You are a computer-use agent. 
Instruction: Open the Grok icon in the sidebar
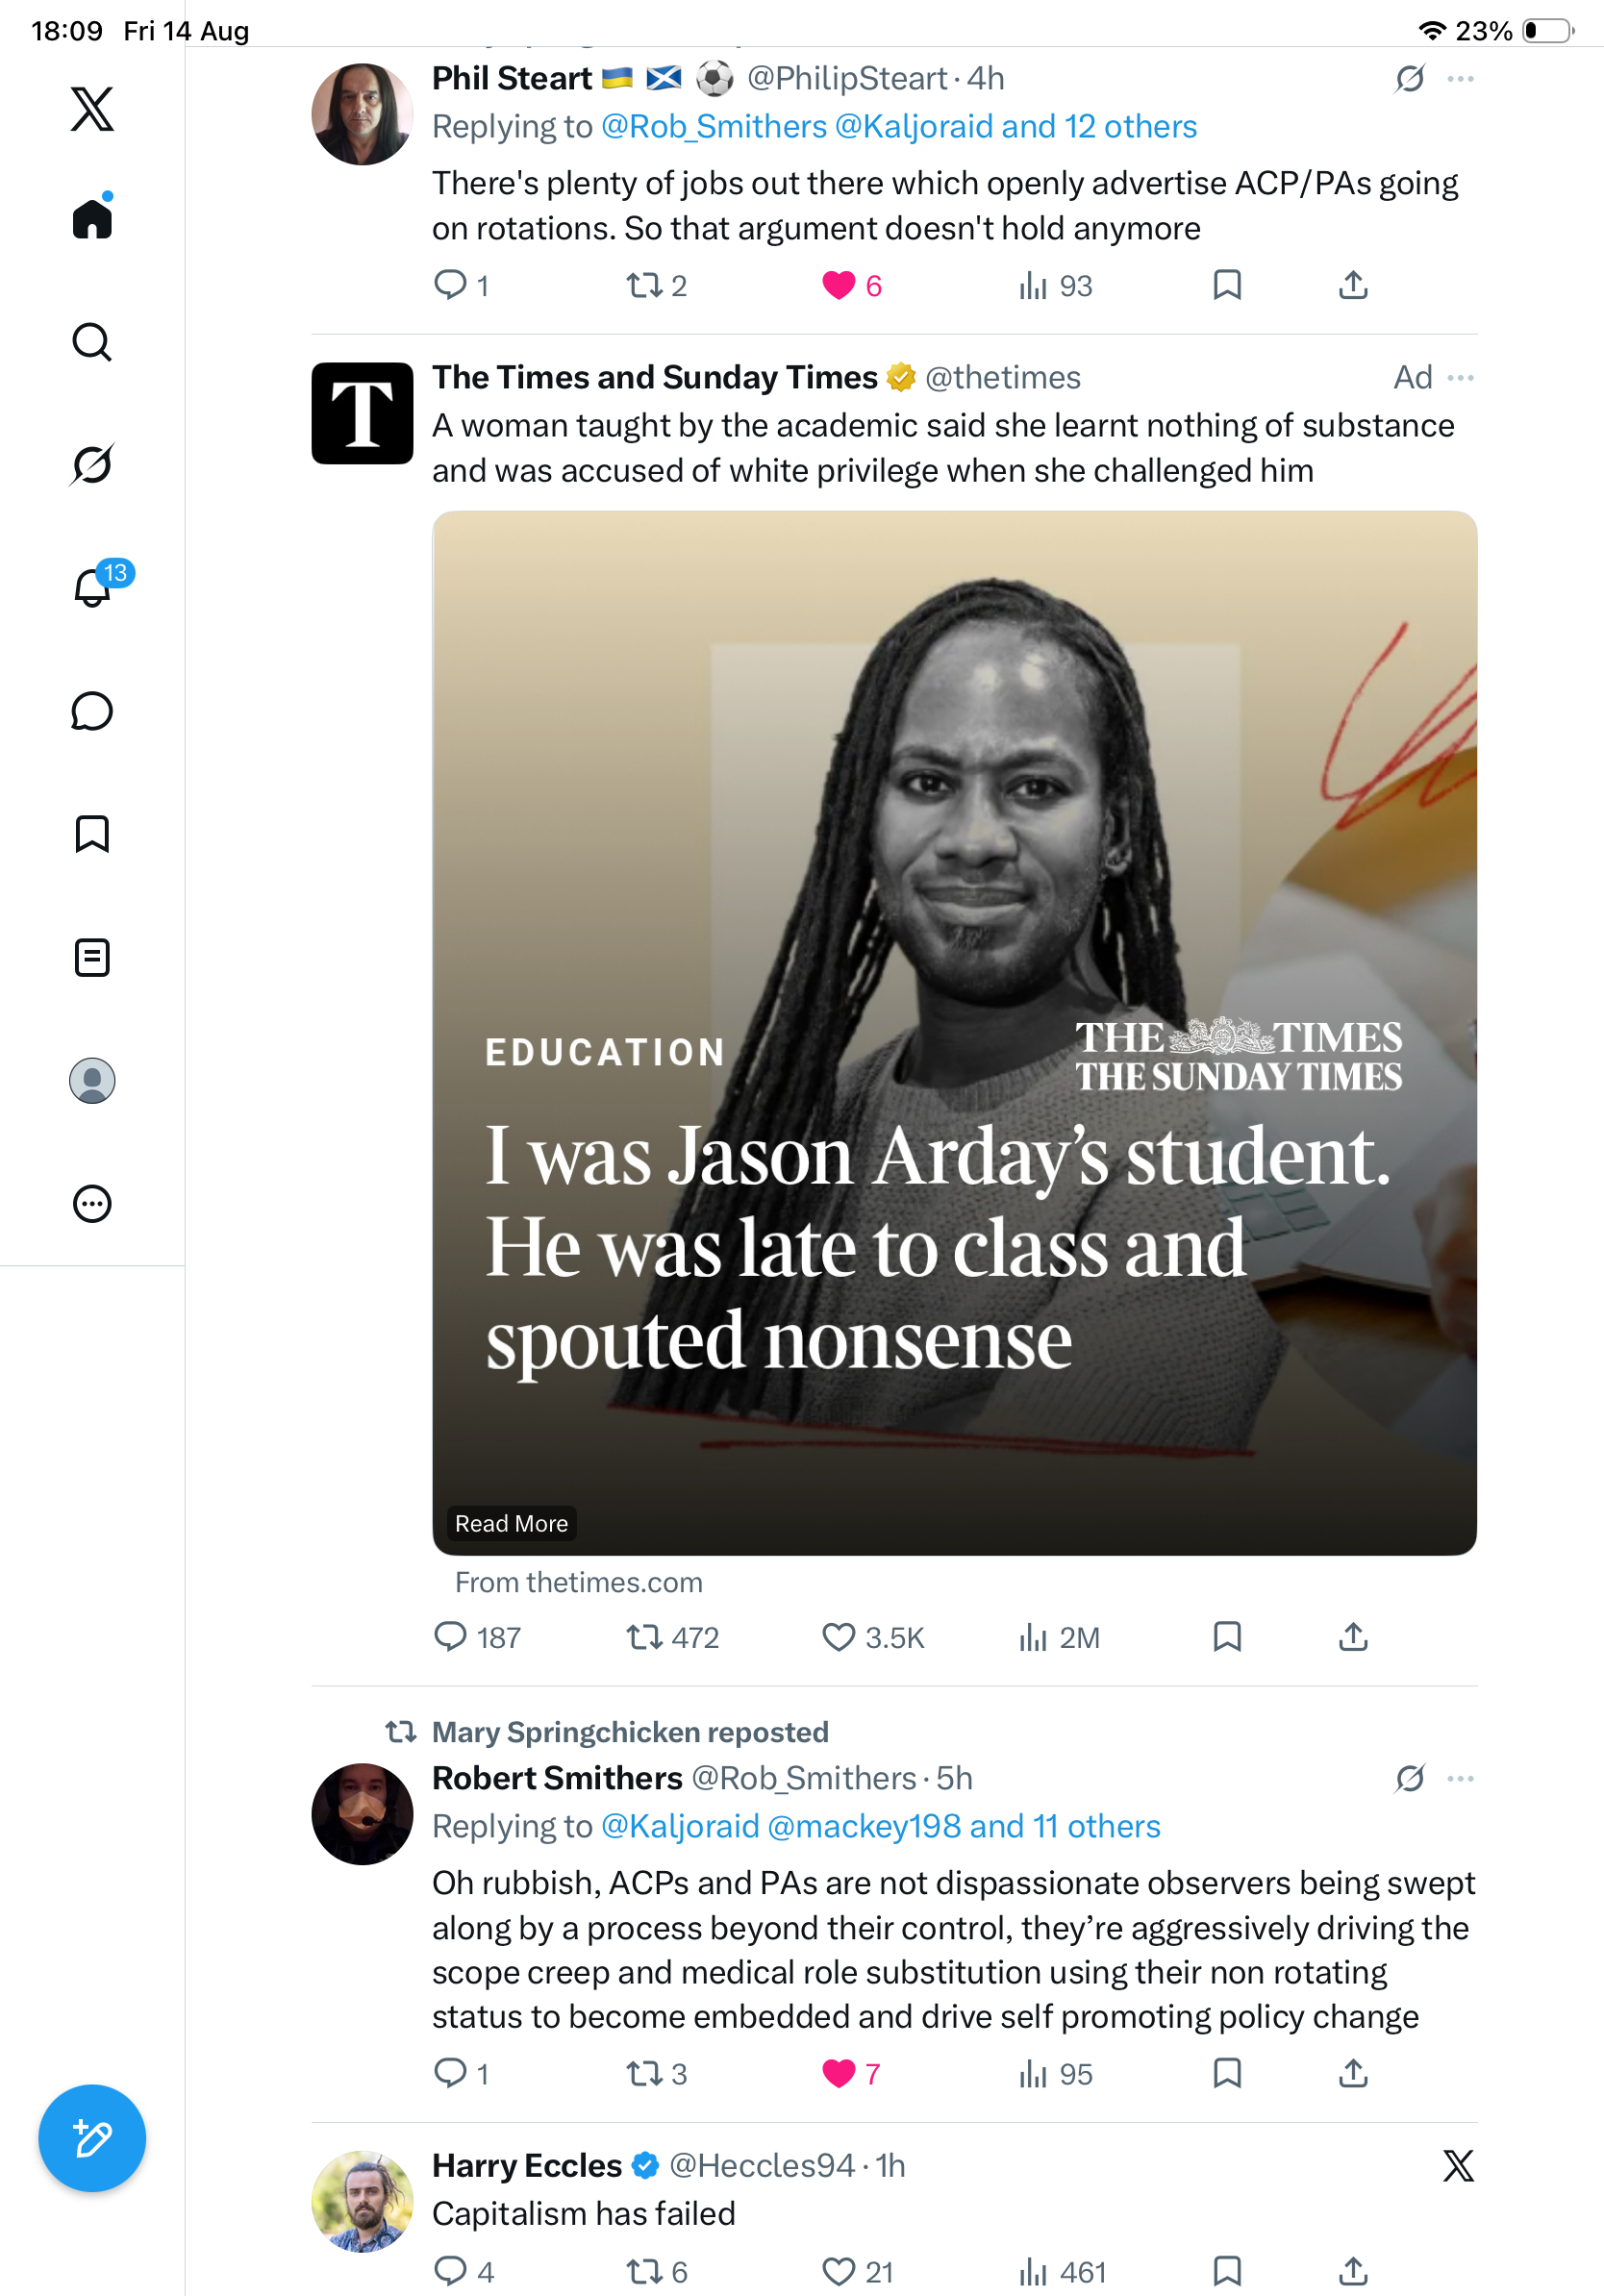click(92, 464)
